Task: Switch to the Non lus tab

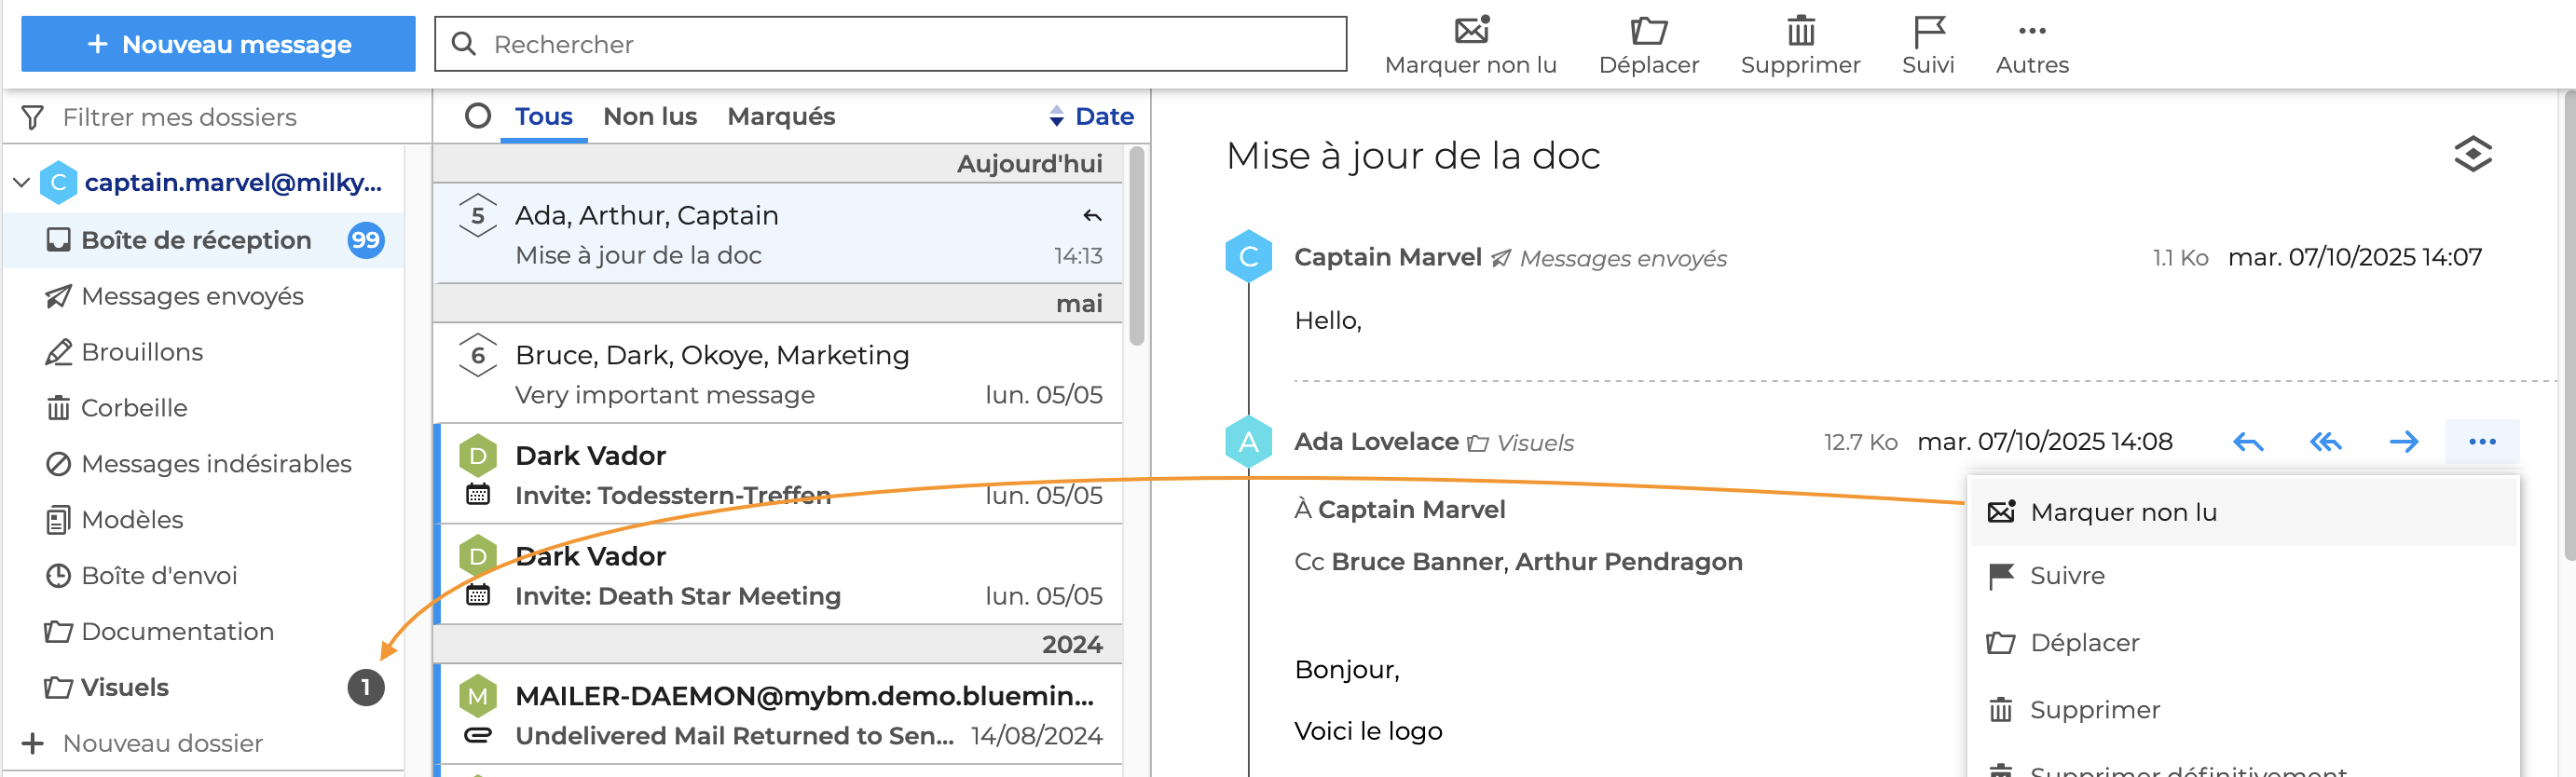Action: (x=650, y=116)
